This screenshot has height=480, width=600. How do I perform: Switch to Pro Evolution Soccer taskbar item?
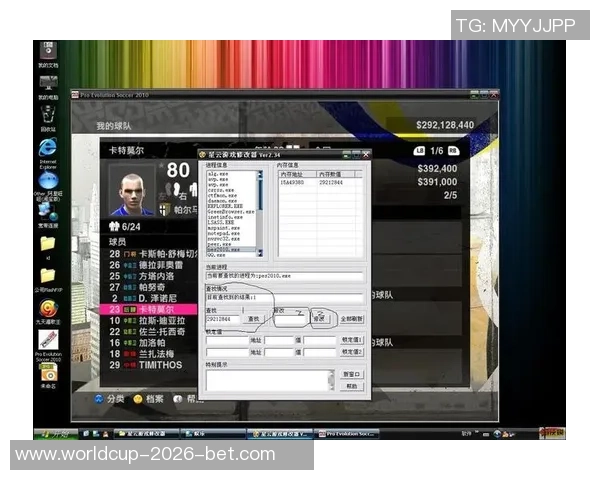coord(350,434)
